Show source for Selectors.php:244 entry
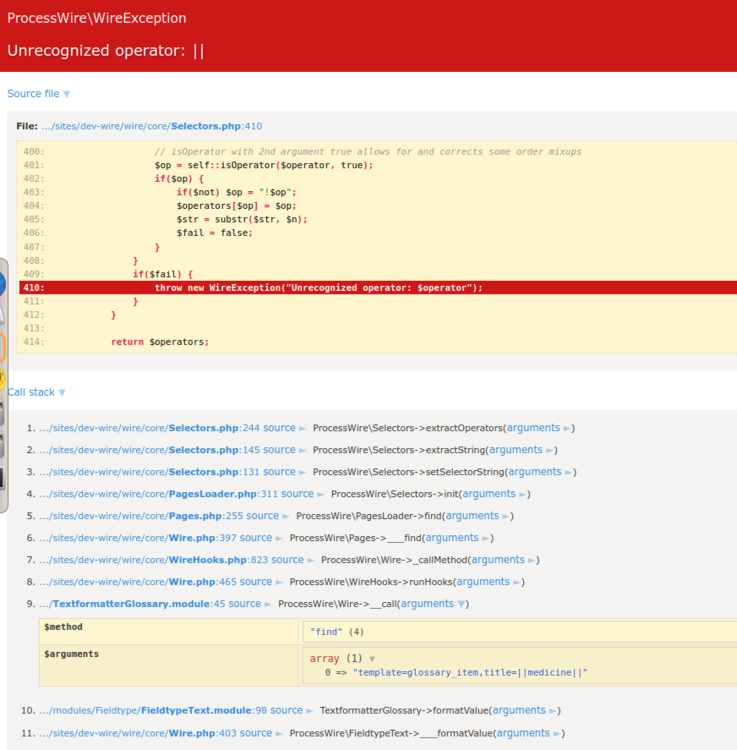This screenshot has width=737, height=750. 284,428
